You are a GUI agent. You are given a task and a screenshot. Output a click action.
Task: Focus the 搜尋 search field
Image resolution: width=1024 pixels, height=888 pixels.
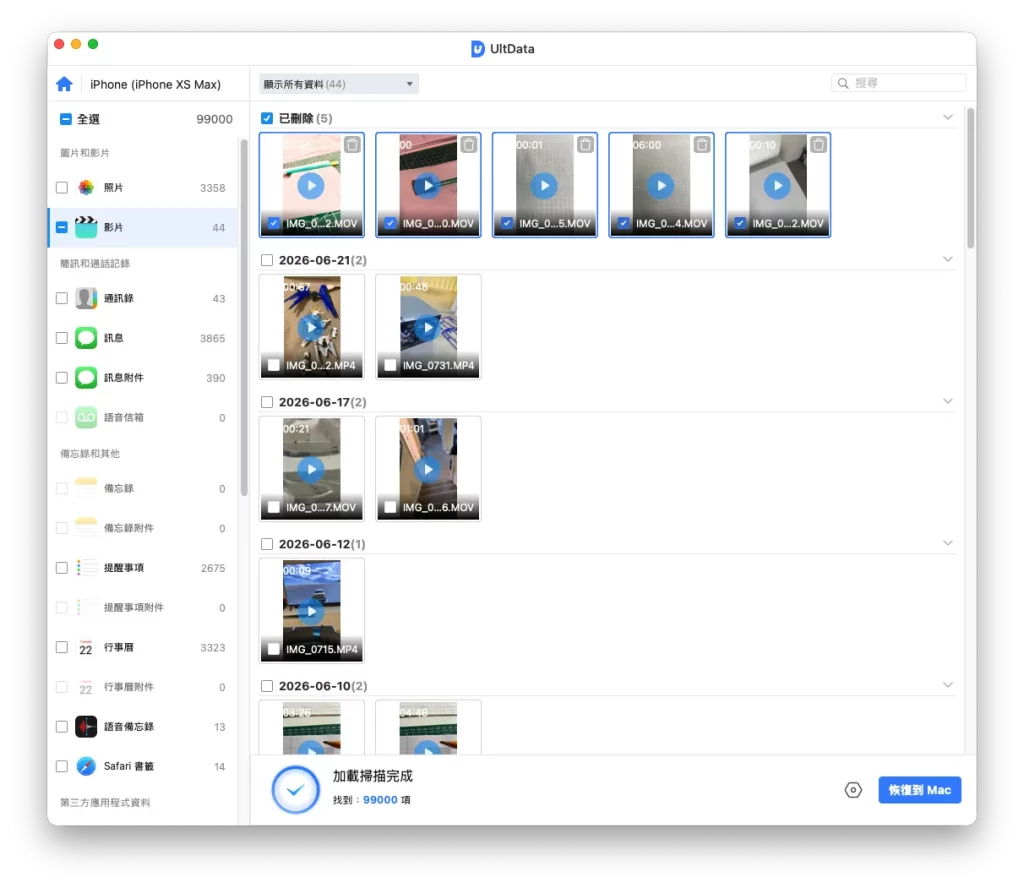(899, 83)
